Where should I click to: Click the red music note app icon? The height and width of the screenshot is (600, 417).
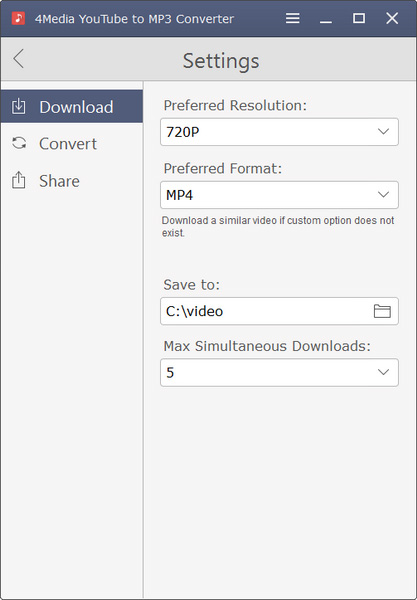tap(18, 18)
